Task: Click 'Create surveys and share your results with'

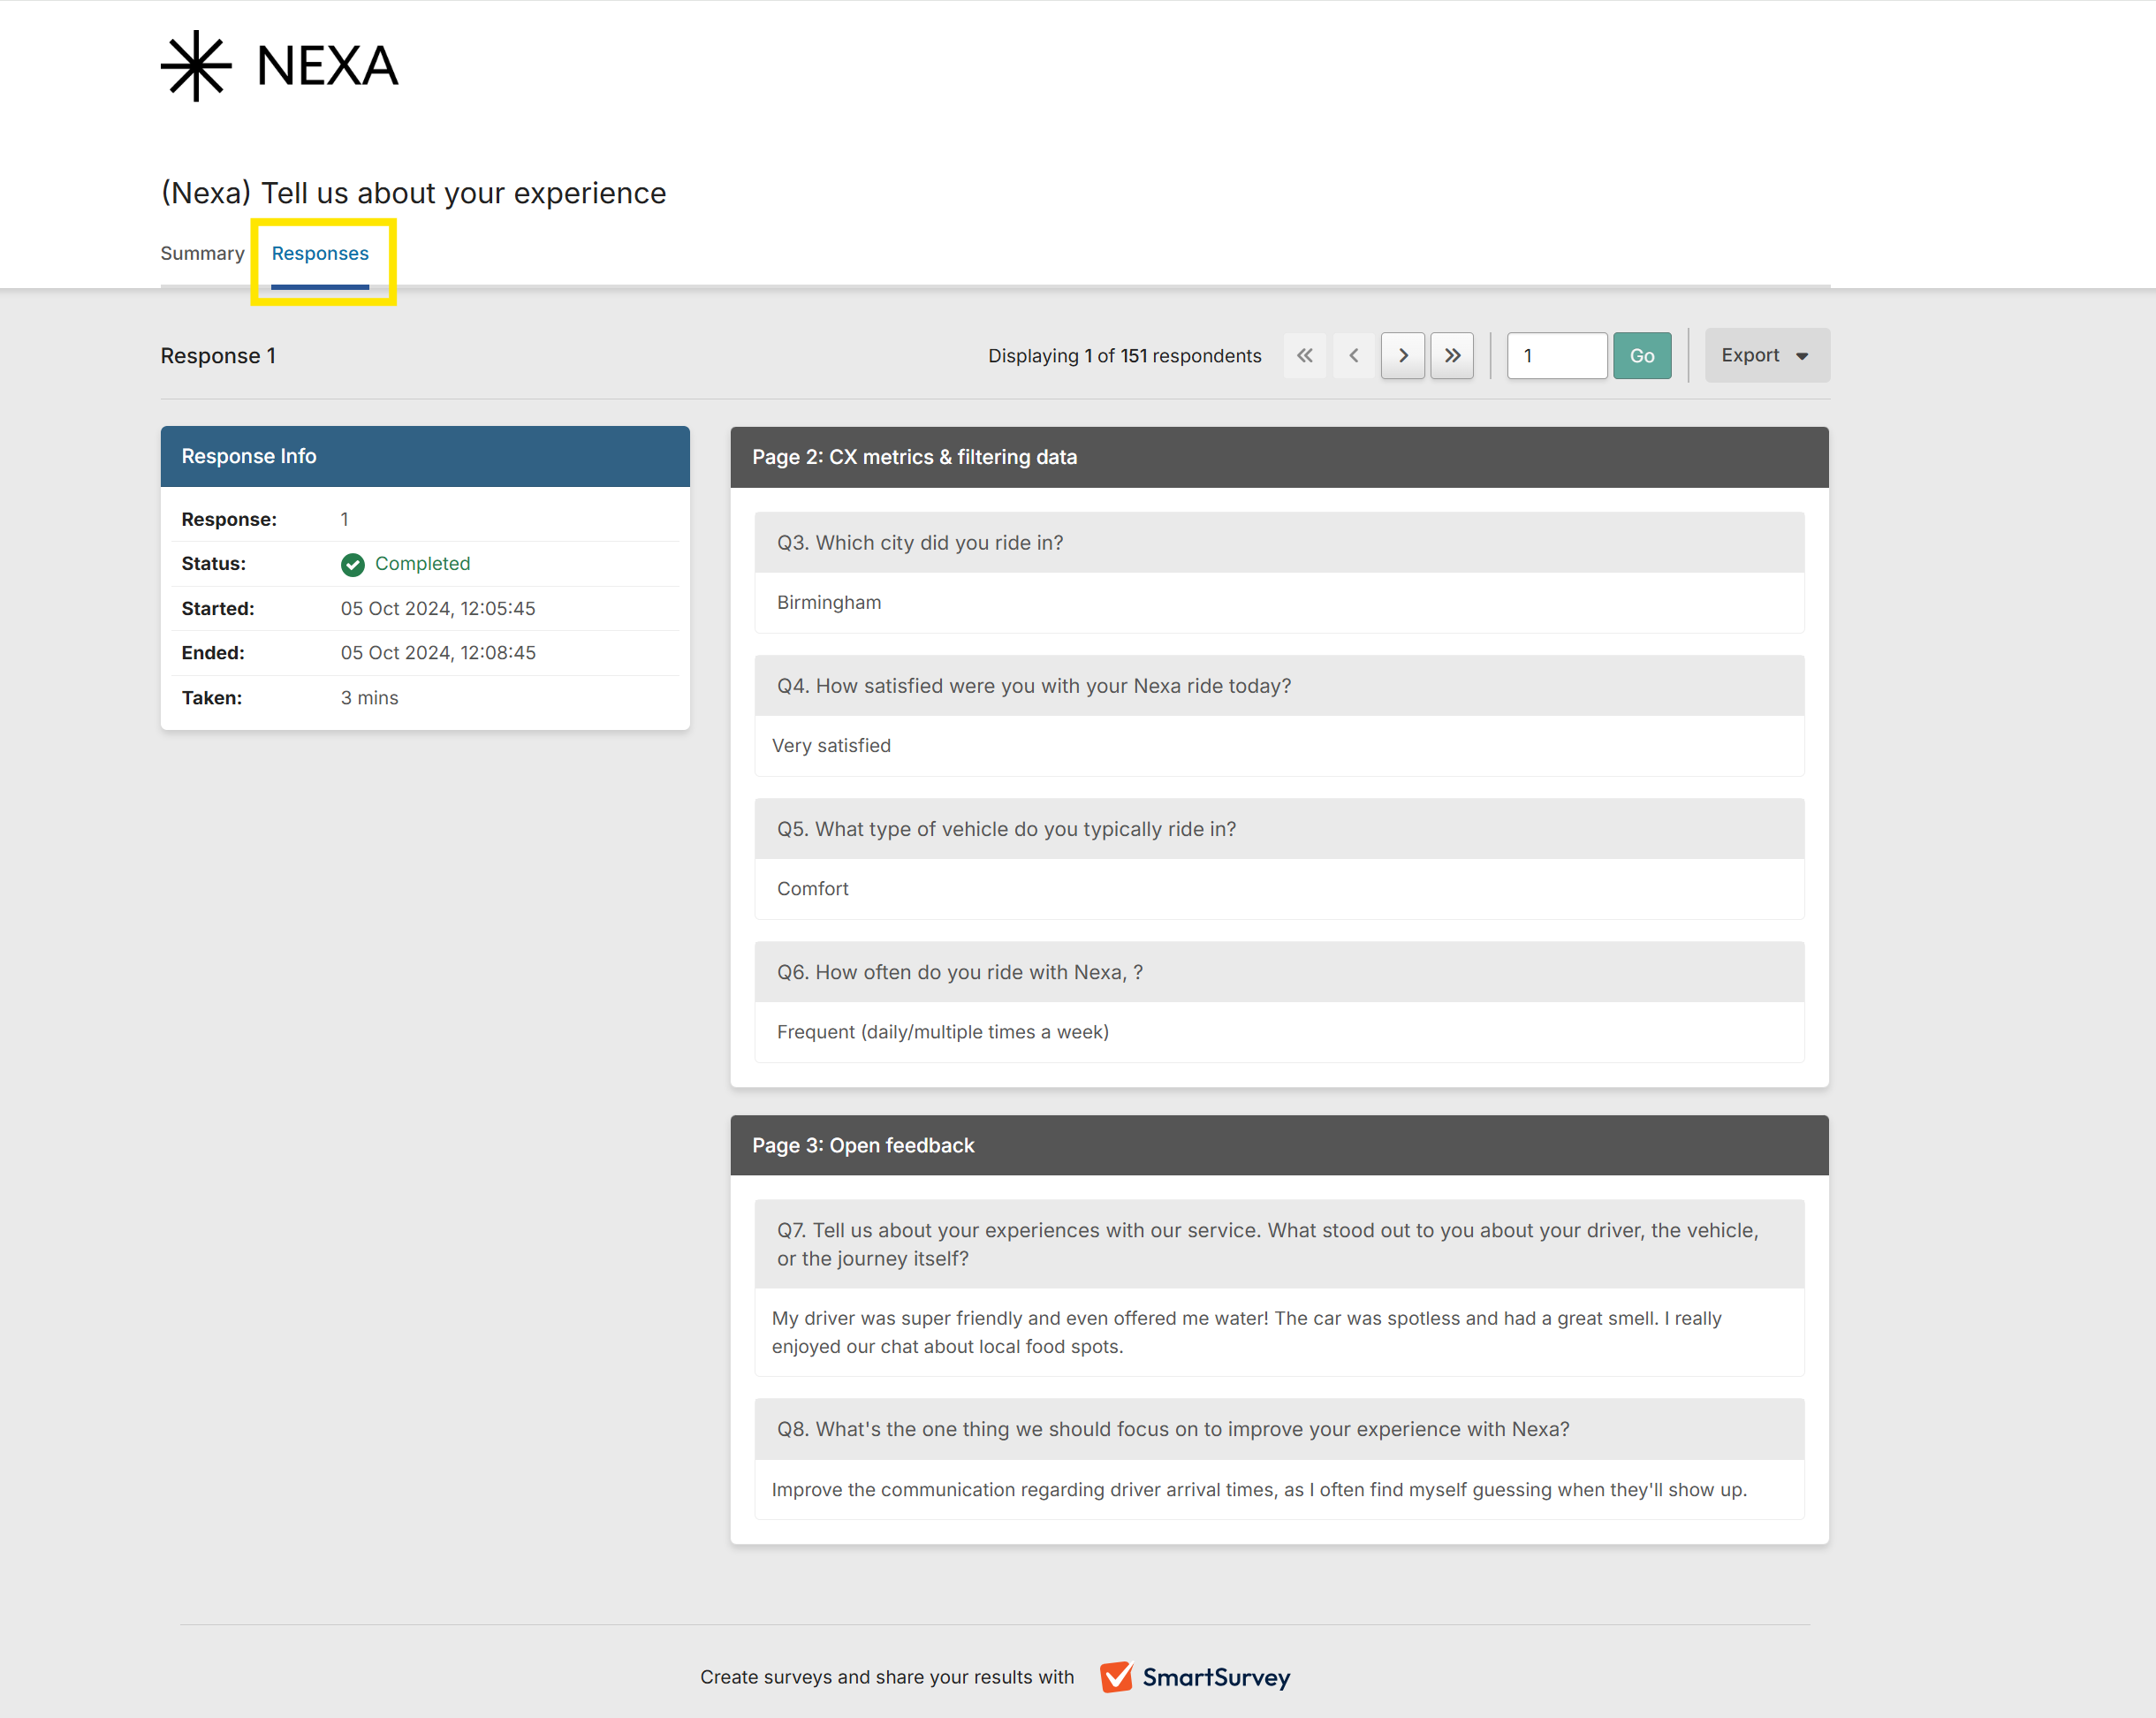Action: 887,1677
